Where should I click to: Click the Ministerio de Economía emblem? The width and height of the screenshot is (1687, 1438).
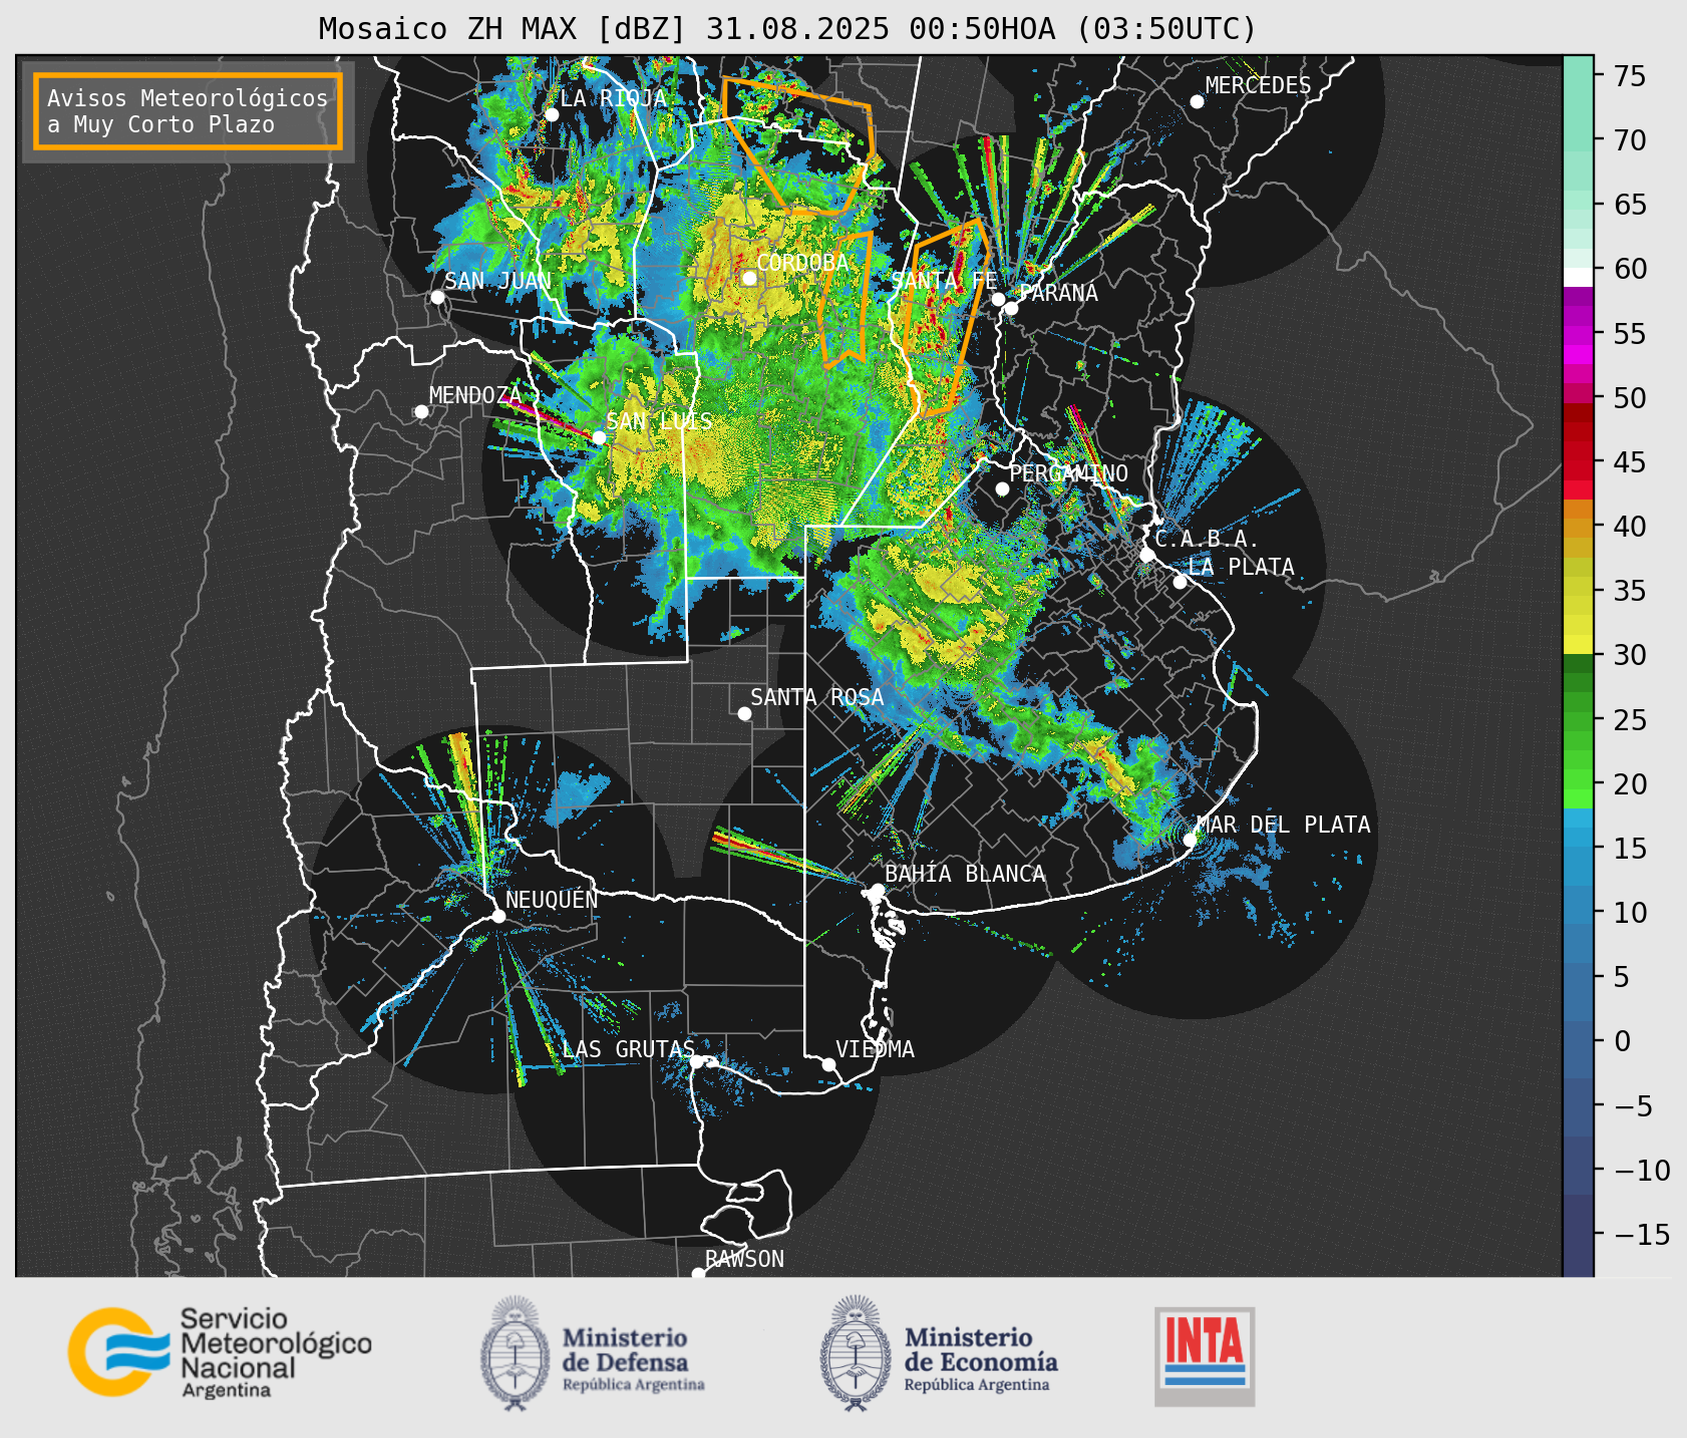click(856, 1353)
